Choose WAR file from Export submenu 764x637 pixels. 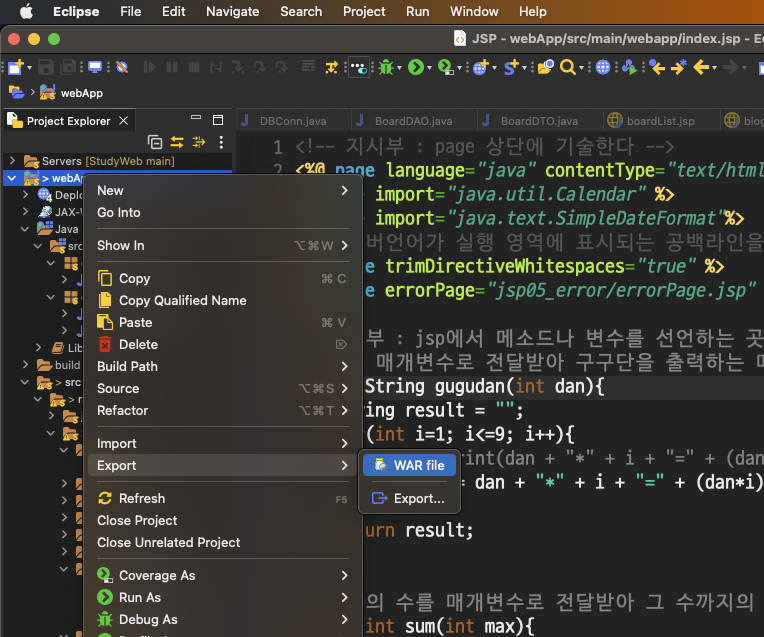coord(409,465)
